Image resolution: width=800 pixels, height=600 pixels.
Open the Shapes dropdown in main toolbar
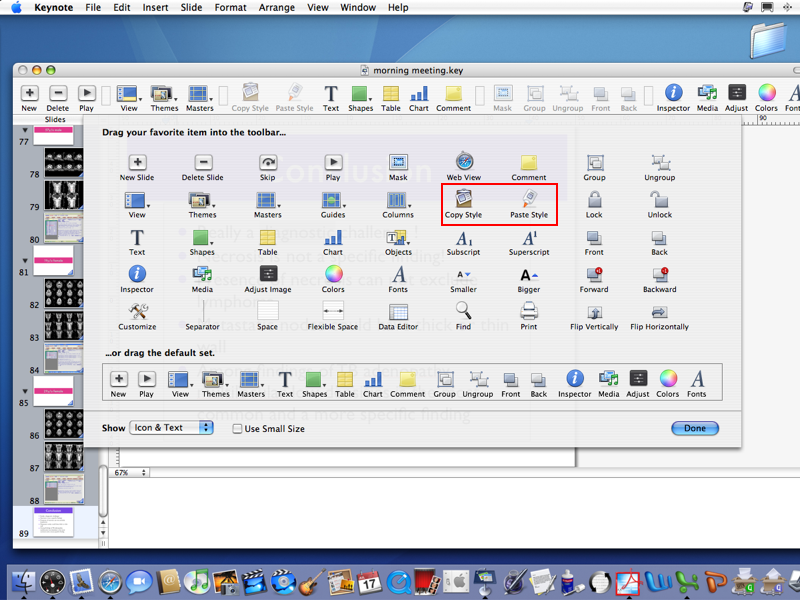[361, 98]
